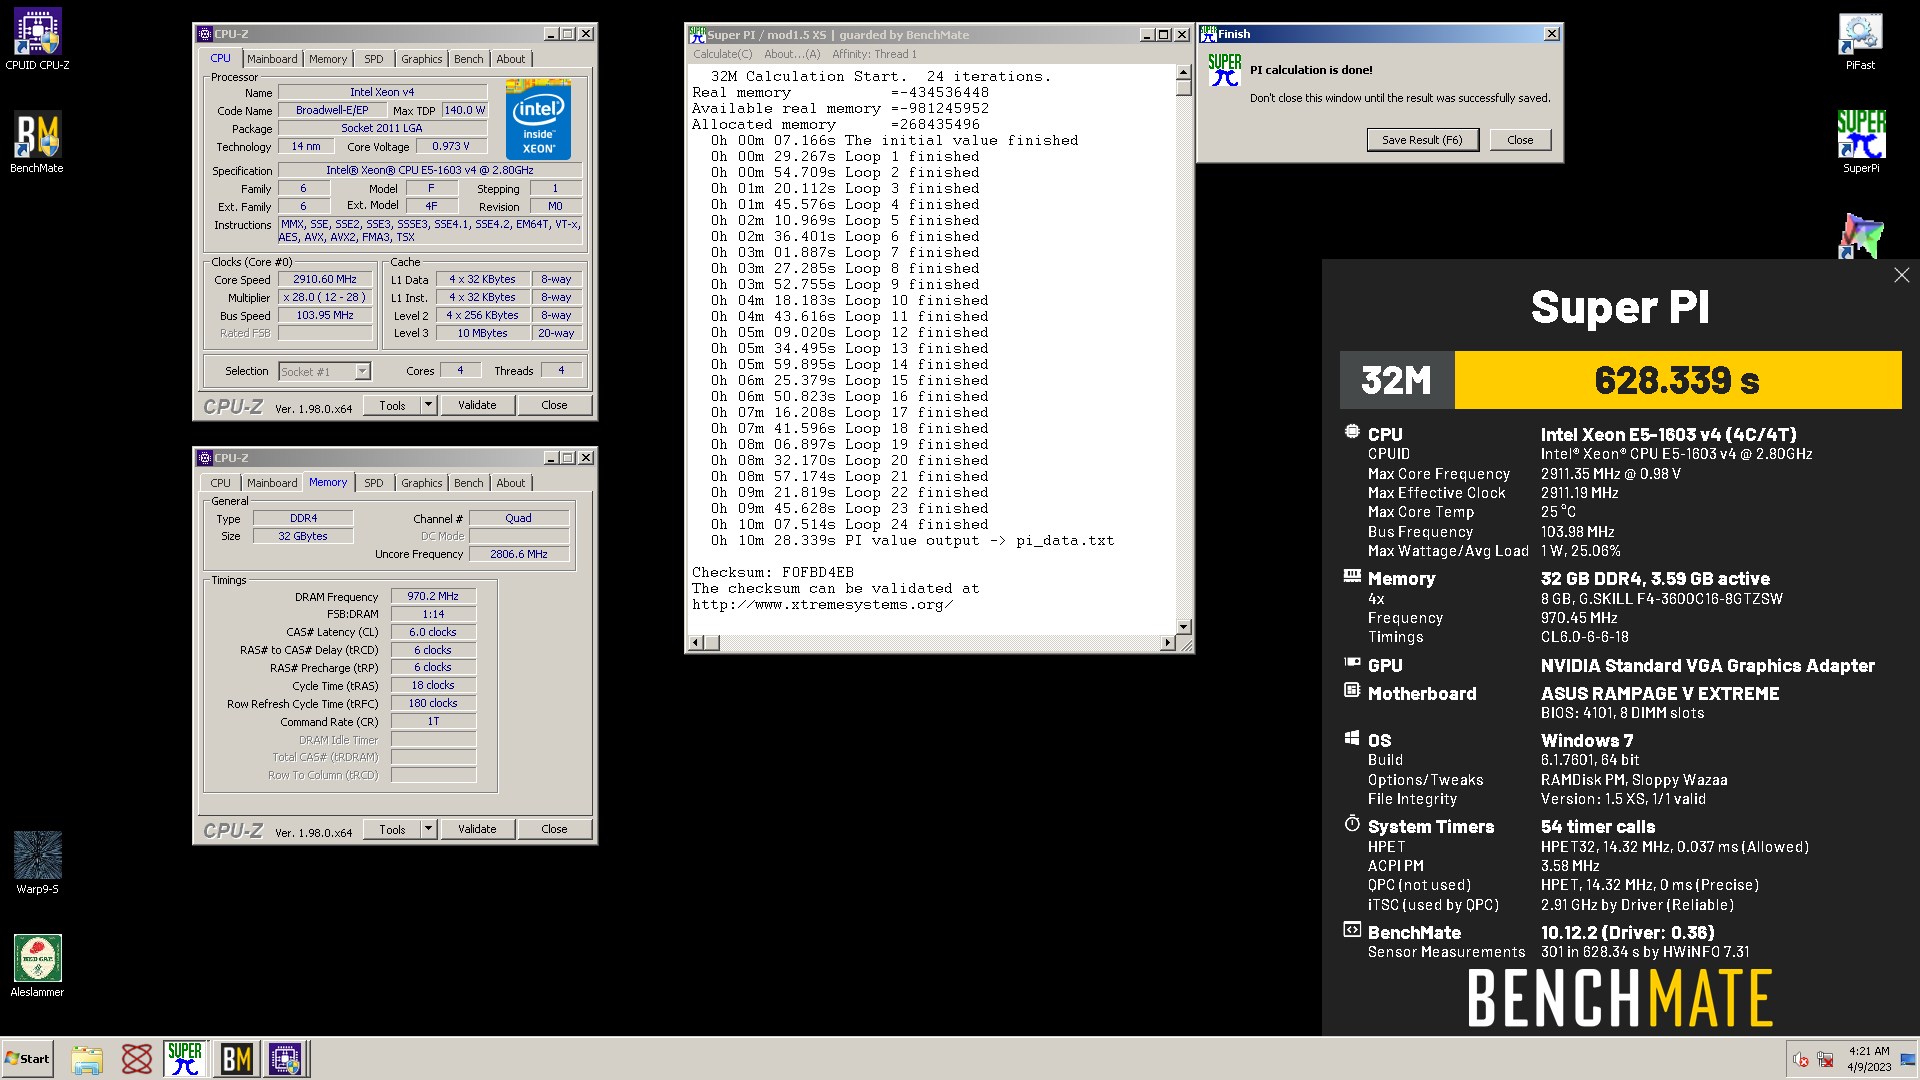Click Close button in top CPU-Z window
Screen dimensions: 1920x1080
click(554, 405)
